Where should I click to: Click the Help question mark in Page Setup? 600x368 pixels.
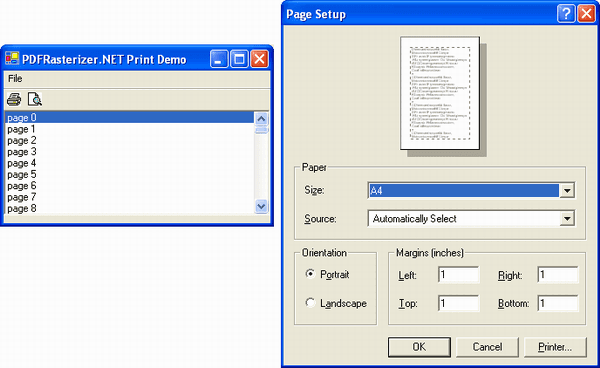[566, 14]
